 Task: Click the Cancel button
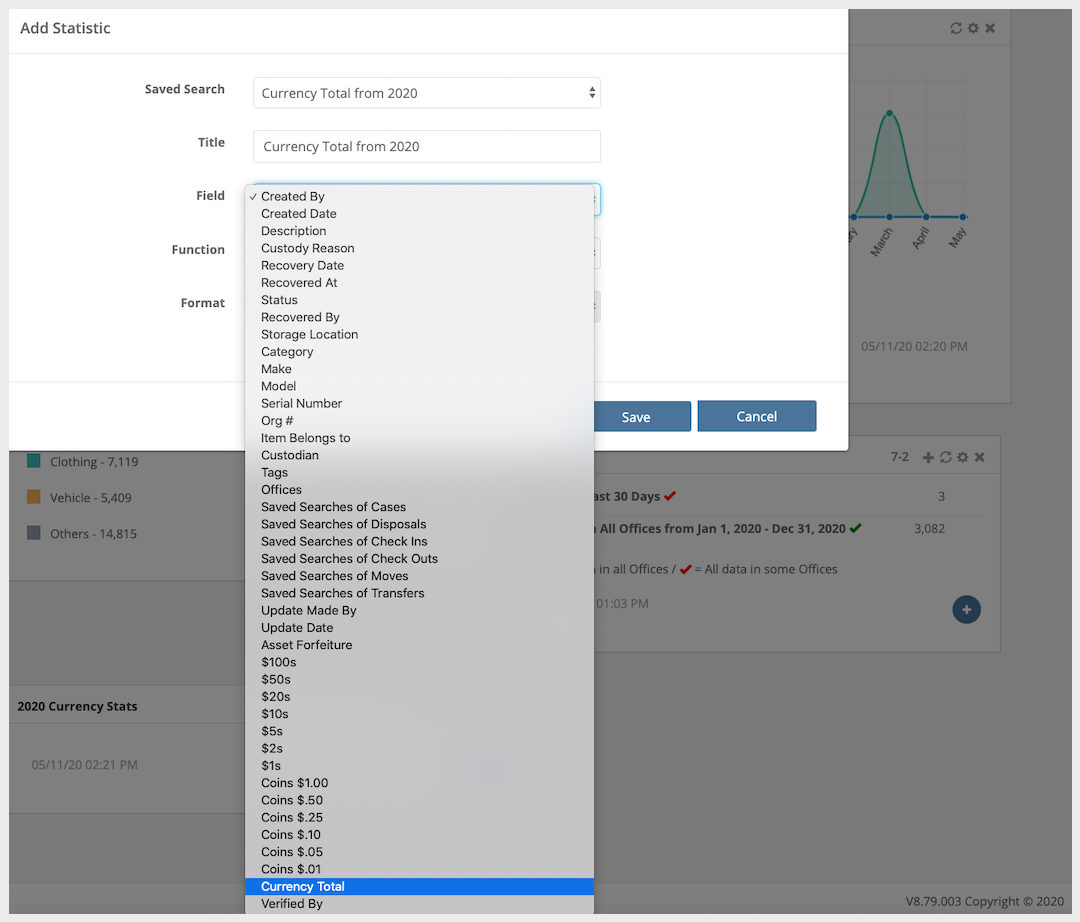[756, 416]
